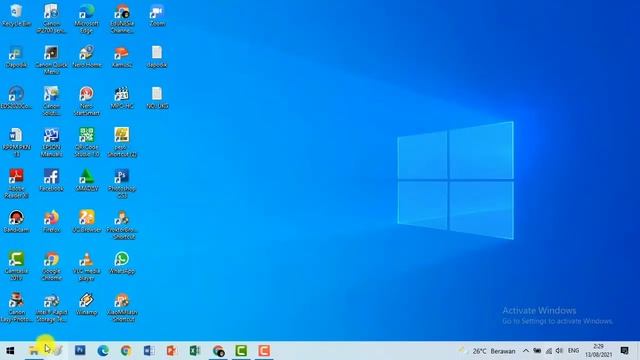
Task: Open Intel Rapid Storage shortcut
Action: (51, 307)
